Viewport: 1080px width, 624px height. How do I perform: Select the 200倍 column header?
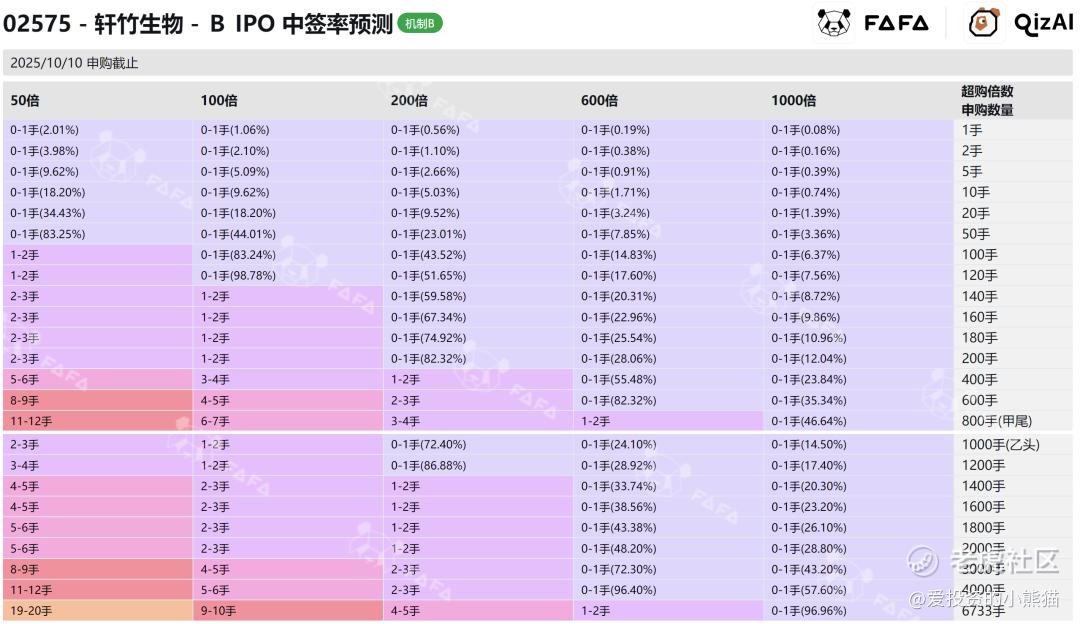pos(409,100)
